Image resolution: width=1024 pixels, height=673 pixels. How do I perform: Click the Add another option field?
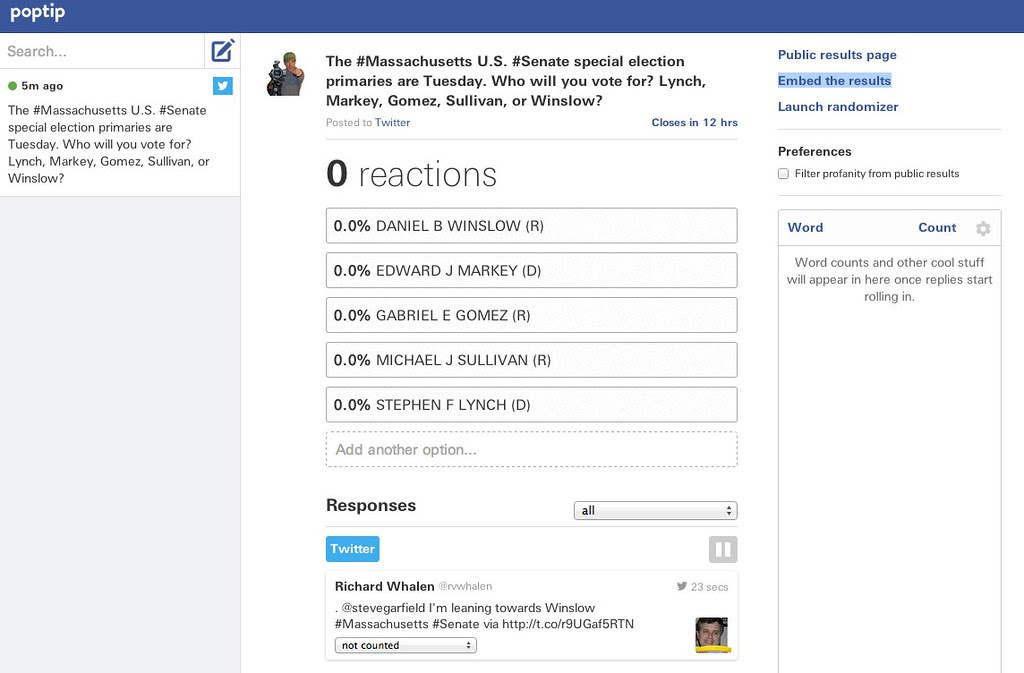(532, 449)
